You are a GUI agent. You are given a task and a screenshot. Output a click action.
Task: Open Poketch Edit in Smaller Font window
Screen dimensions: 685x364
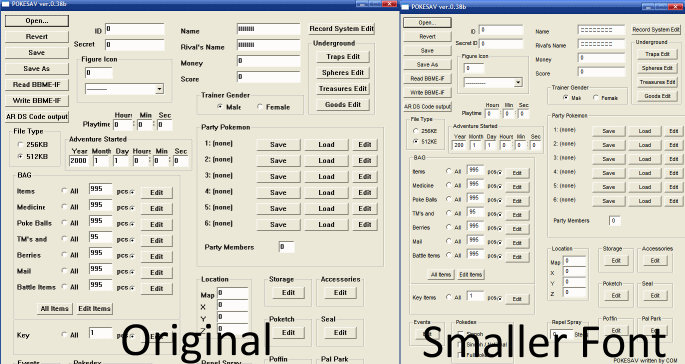click(x=616, y=295)
